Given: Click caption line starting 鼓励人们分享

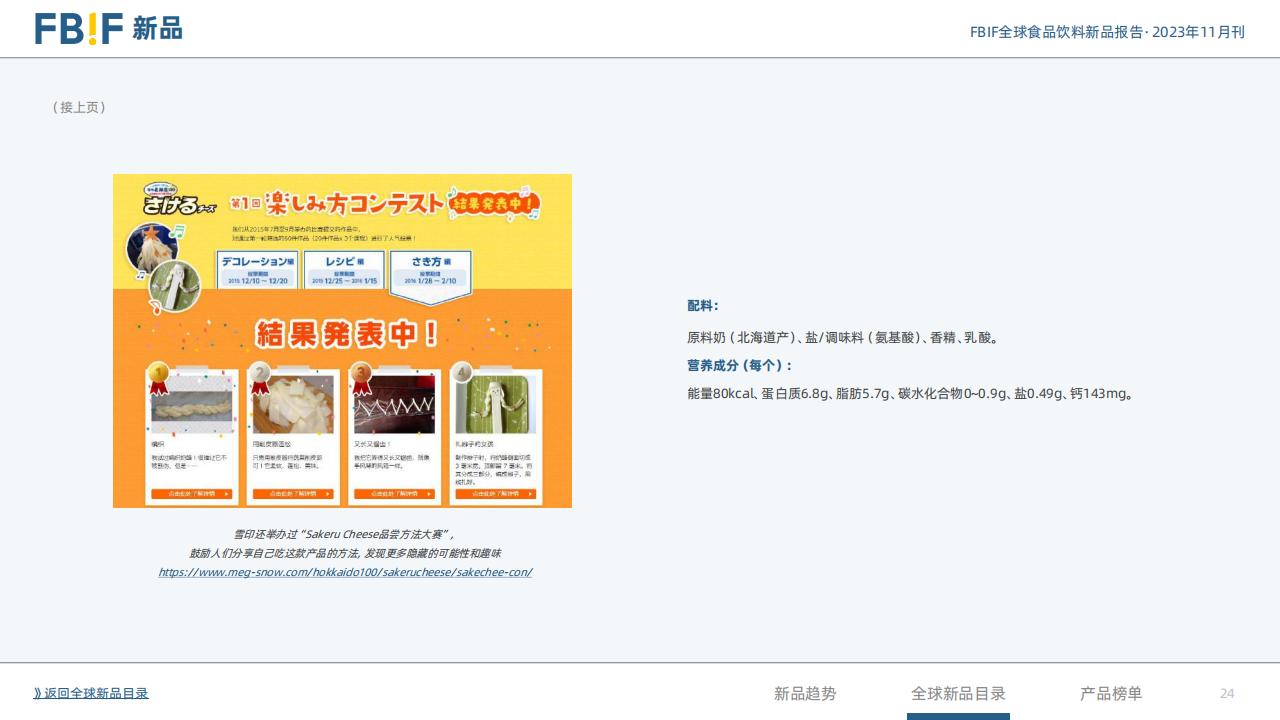Looking at the screenshot, I should click(345, 553).
